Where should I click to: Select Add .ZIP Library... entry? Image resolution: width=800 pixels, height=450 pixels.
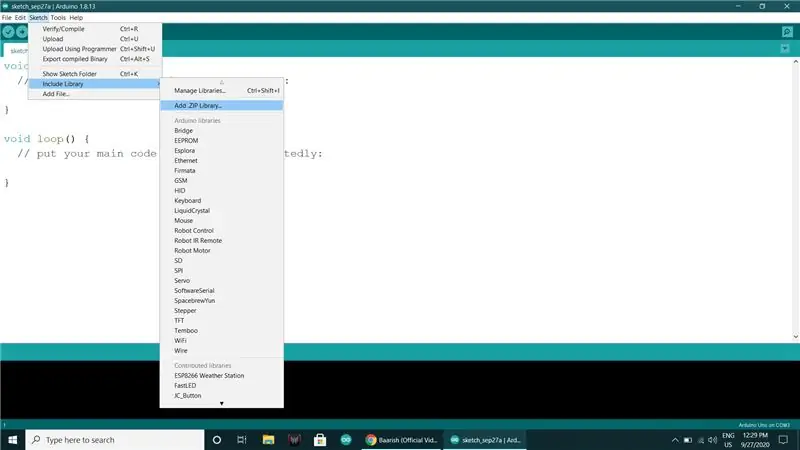(x=221, y=106)
